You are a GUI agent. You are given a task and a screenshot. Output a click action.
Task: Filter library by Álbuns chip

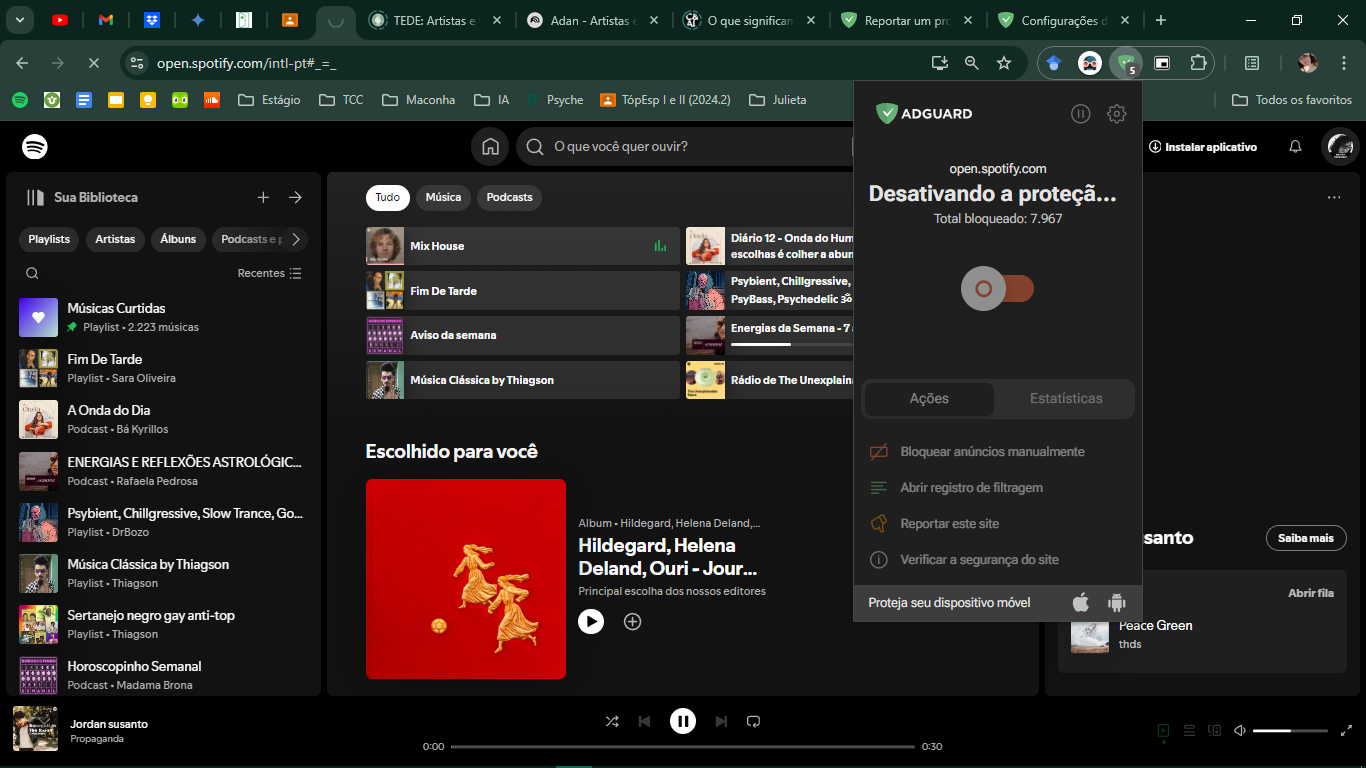click(178, 239)
